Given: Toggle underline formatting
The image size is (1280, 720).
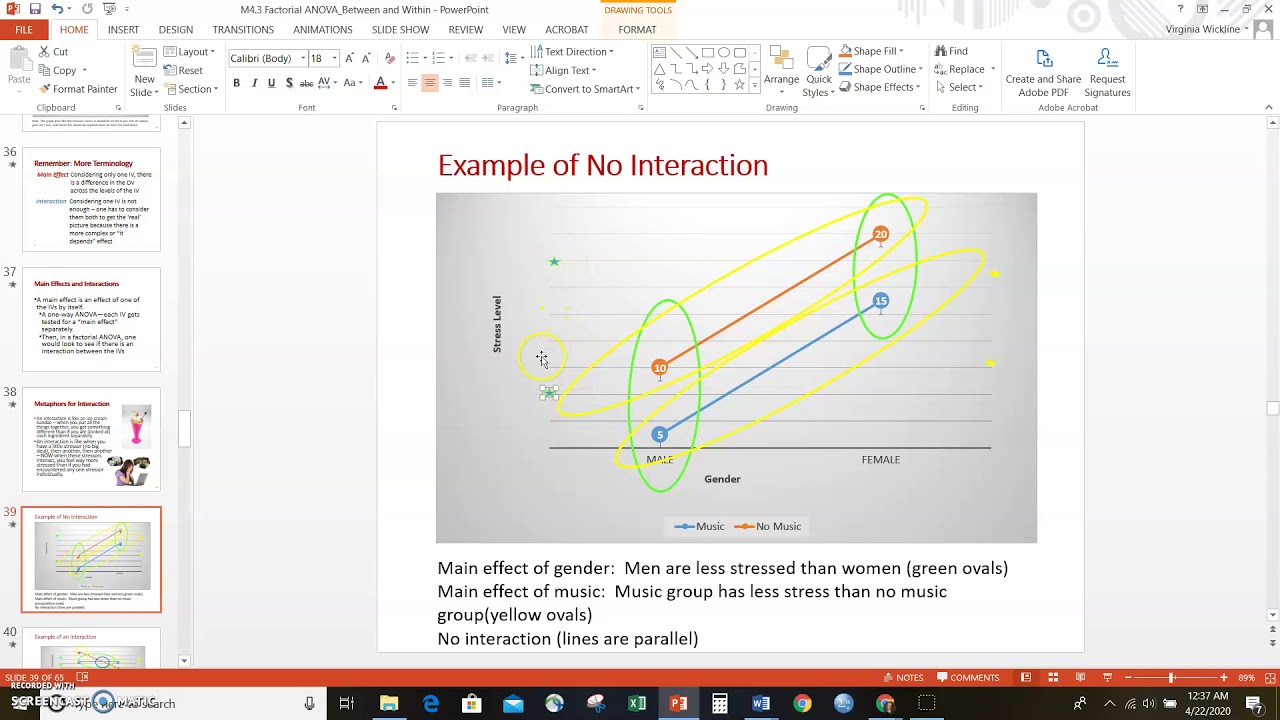Looking at the screenshot, I should coord(271,83).
